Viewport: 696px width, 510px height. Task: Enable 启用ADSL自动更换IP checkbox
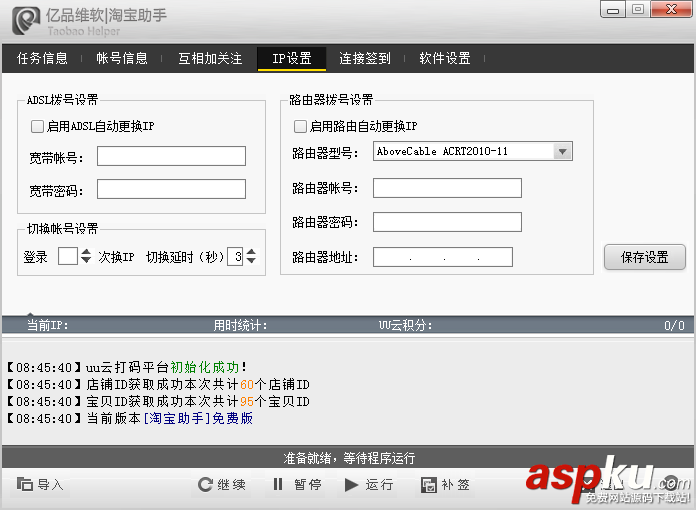click(x=37, y=127)
